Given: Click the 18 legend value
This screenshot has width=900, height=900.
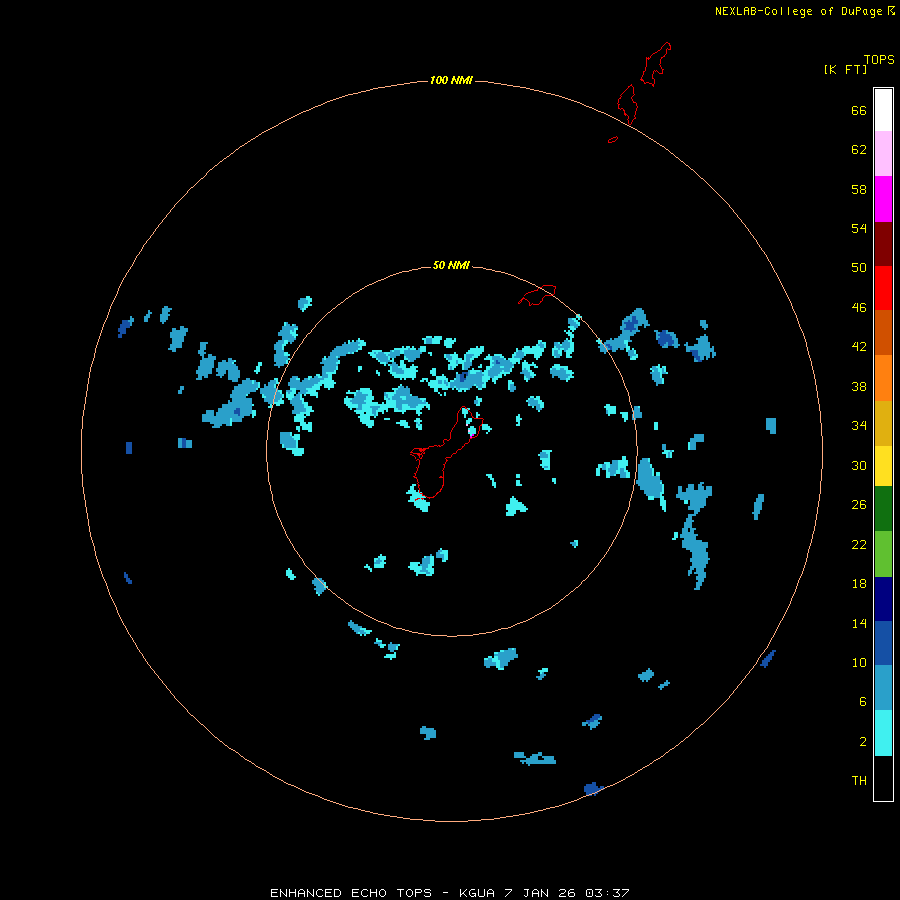Looking at the screenshot, I should tap(859, 584).
